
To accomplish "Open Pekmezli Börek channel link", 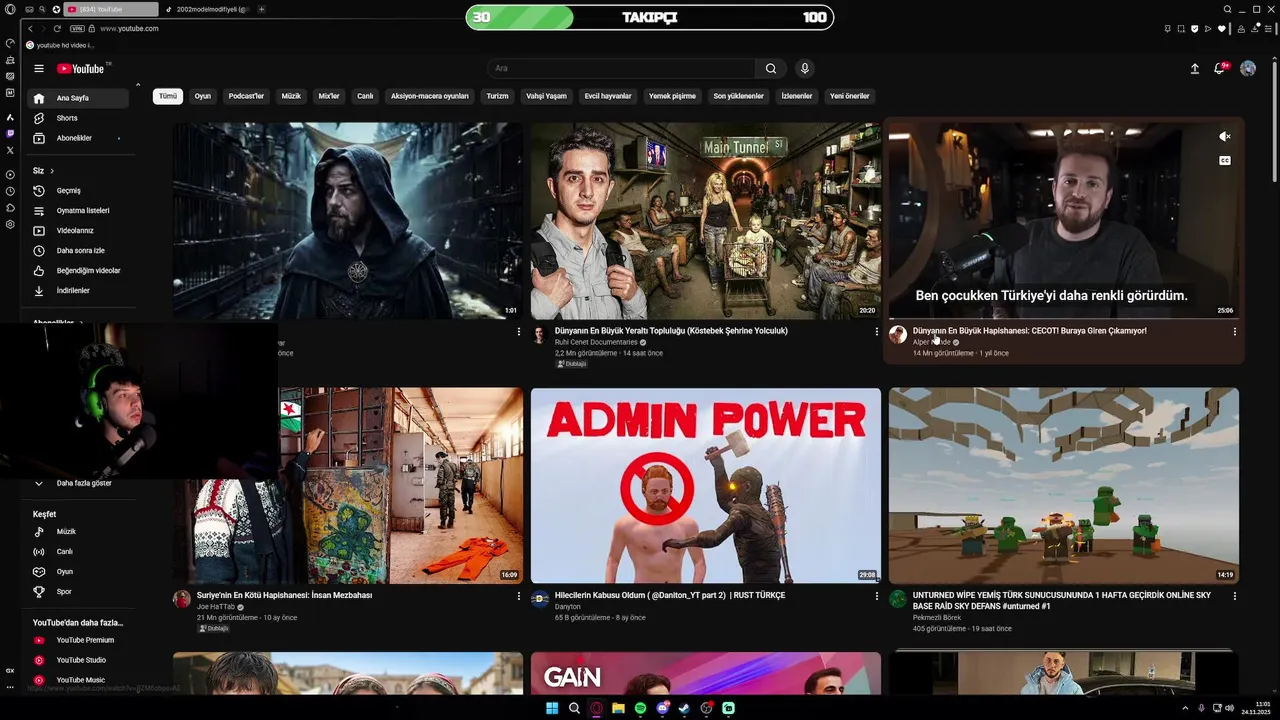I will pyautogui.click(x=937, y=618).
